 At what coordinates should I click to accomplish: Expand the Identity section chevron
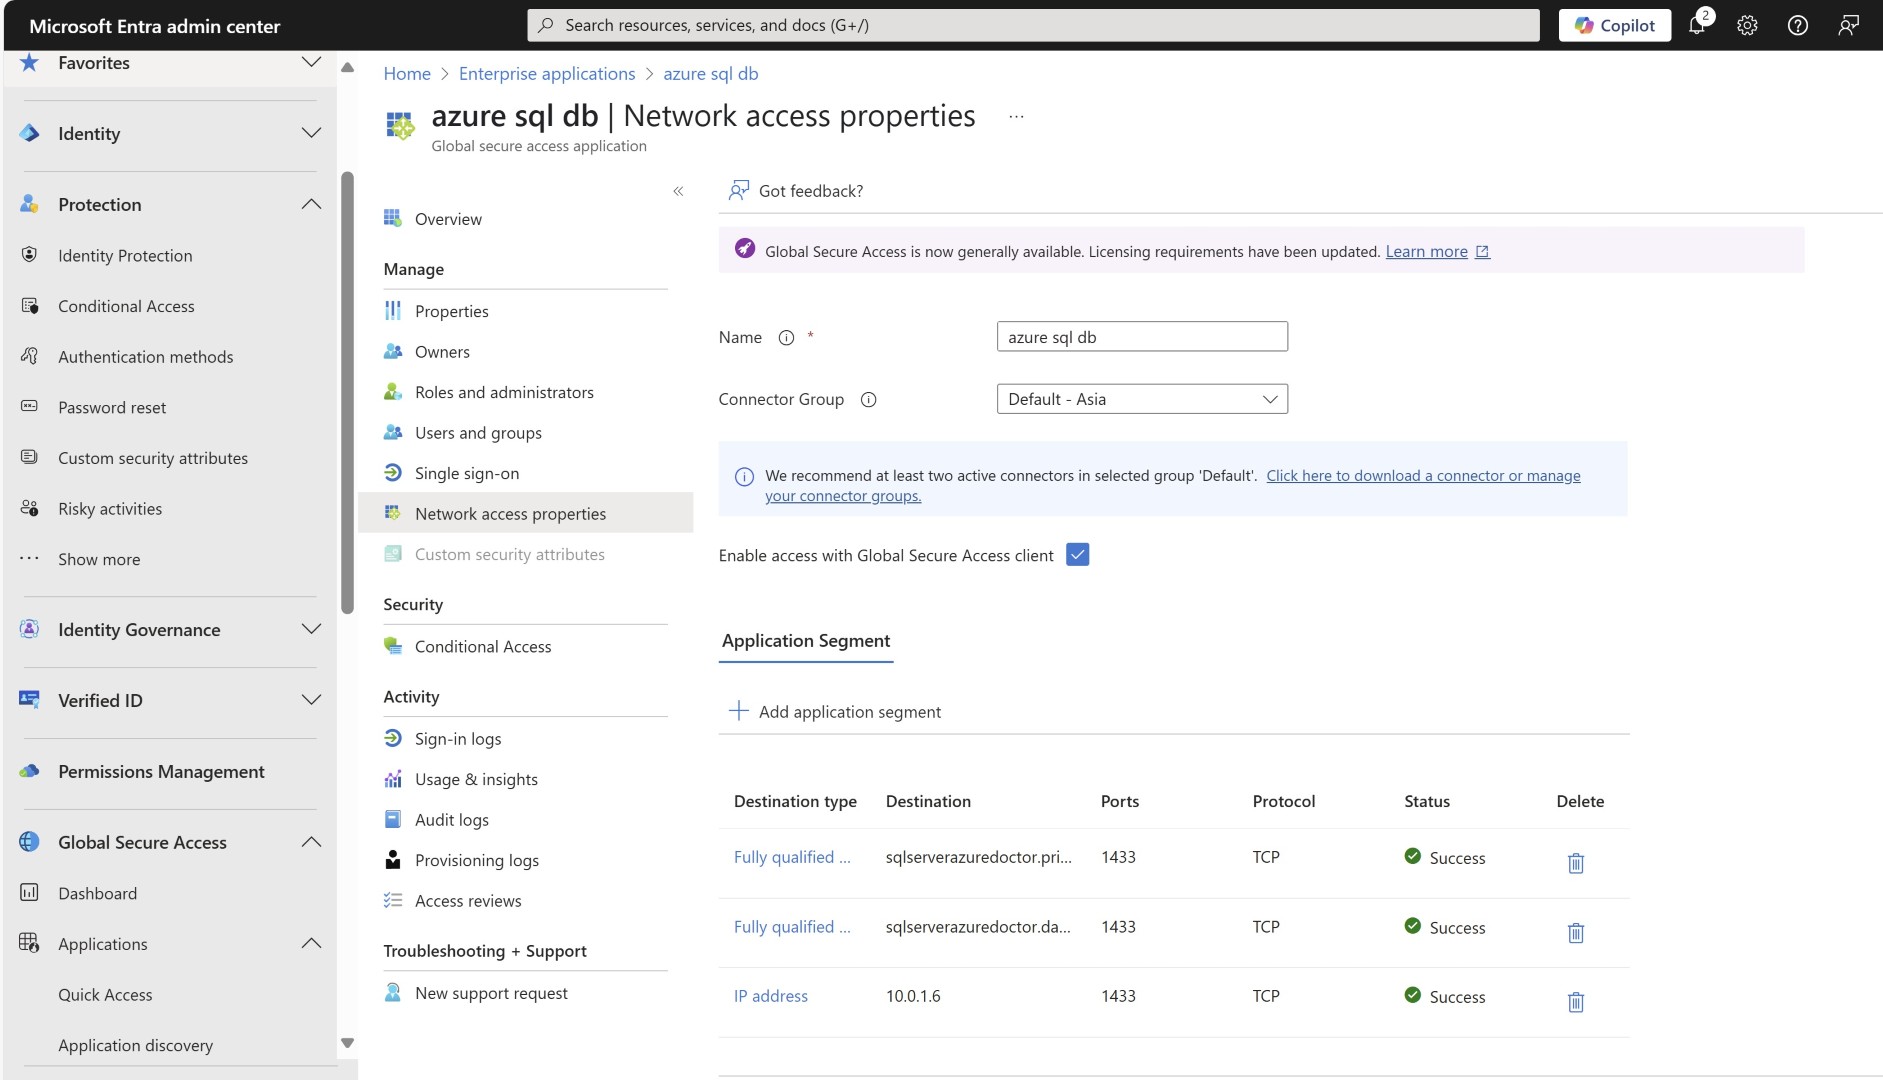[311, 134]
